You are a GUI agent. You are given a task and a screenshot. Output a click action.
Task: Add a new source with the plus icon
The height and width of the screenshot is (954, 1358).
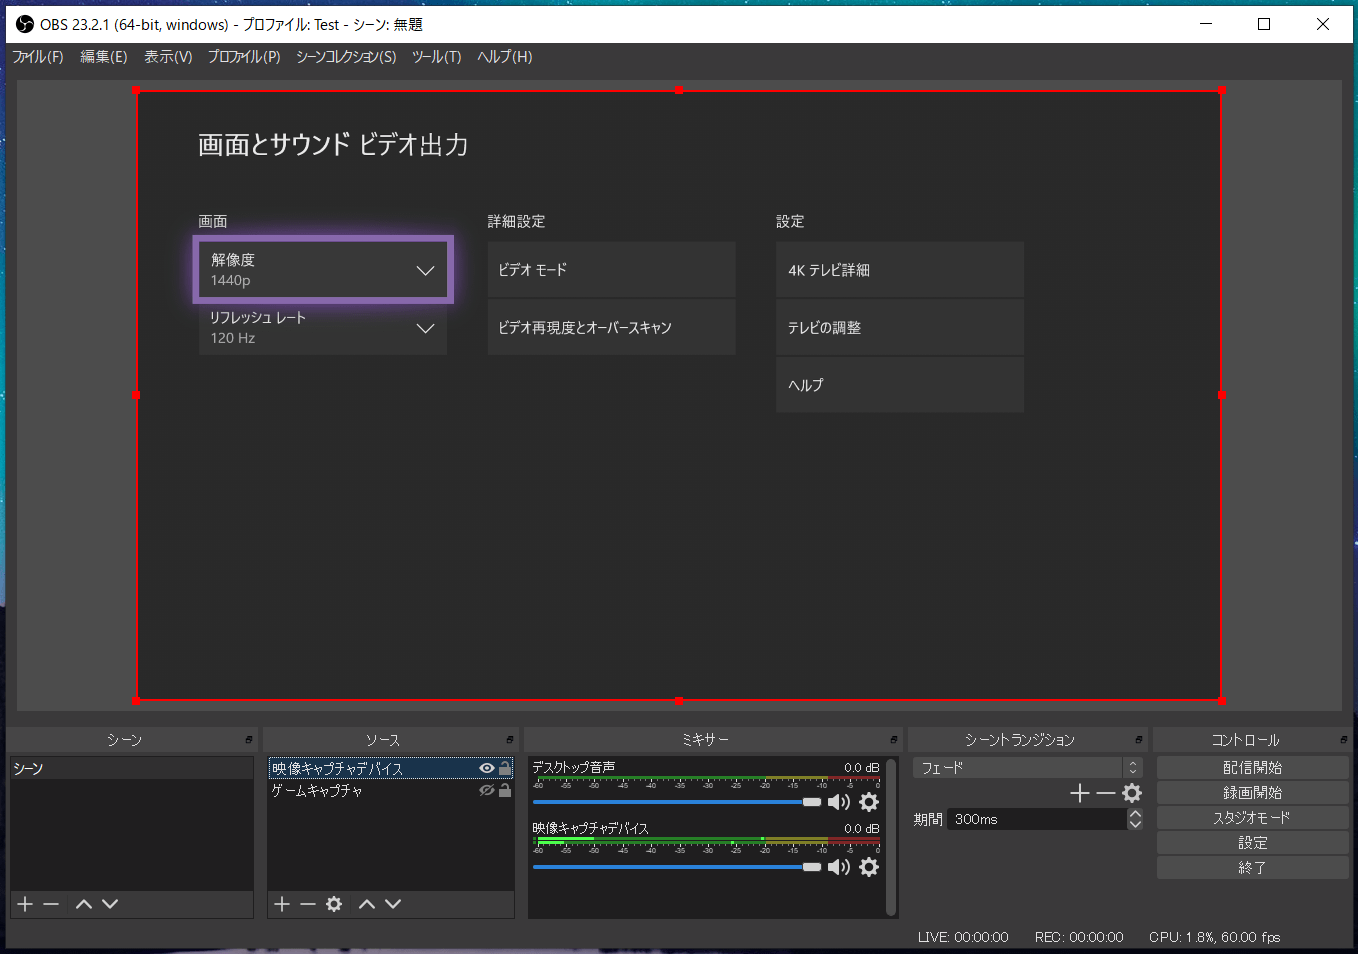[x=282, y=904]
